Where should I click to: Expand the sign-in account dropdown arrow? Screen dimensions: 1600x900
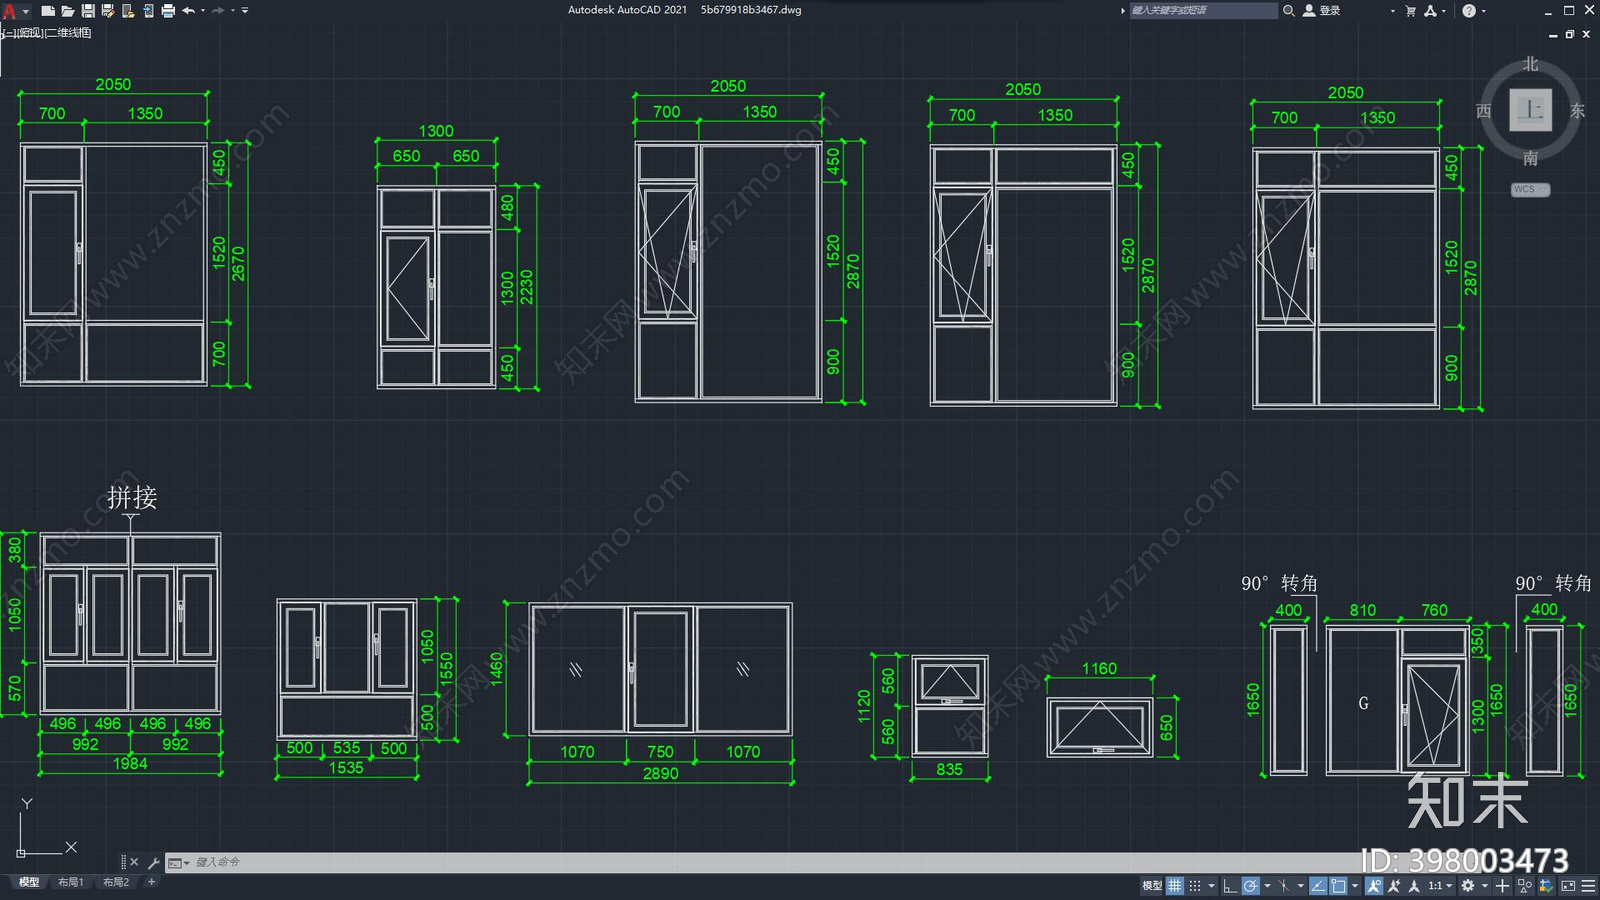(x=1392, y=11)
